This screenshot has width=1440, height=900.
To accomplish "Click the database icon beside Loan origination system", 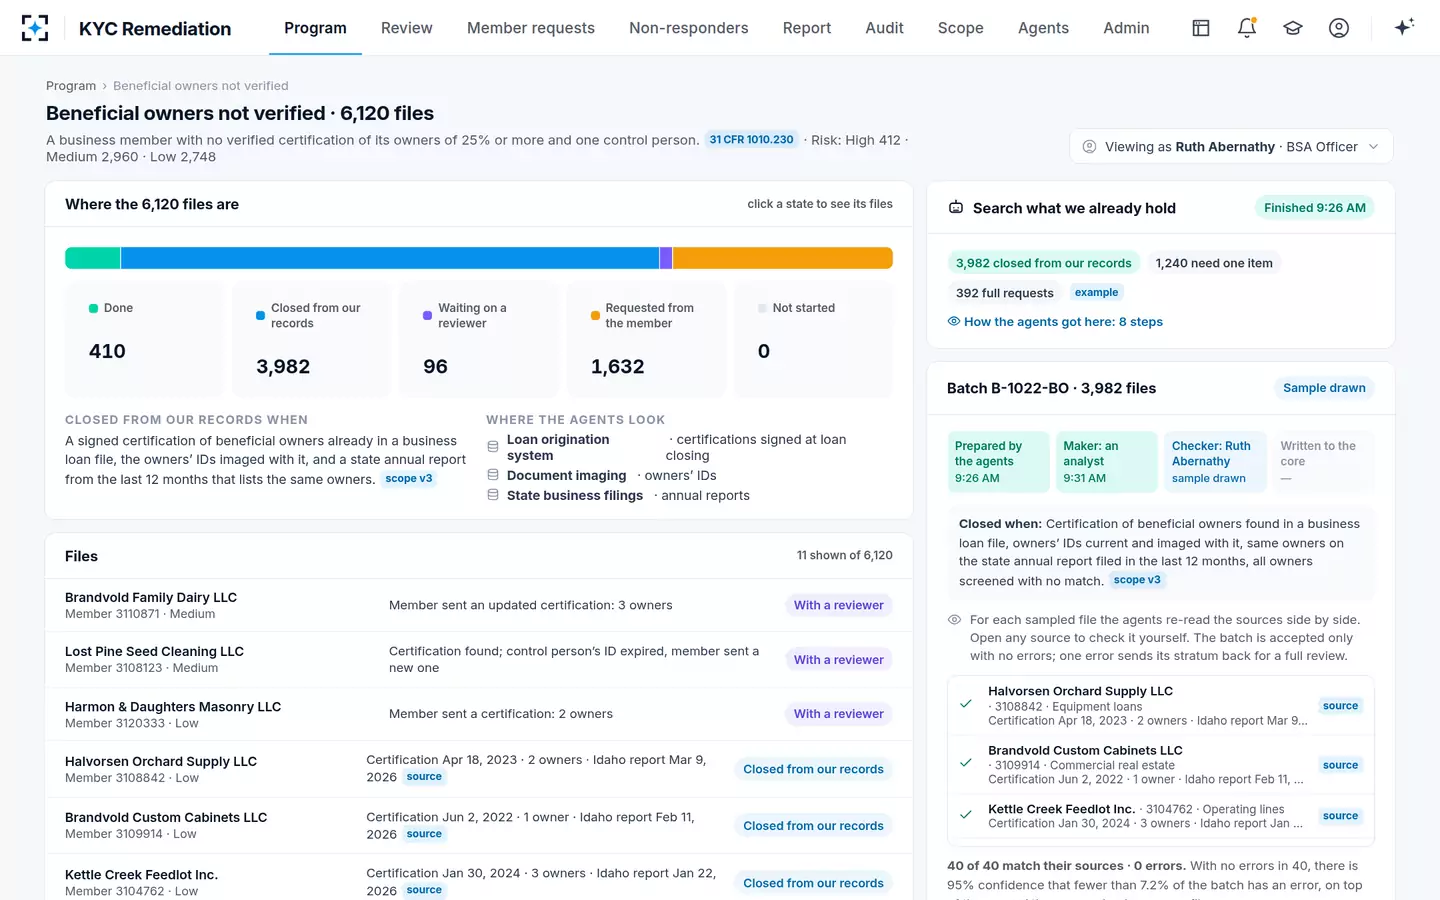I will 493,447.
